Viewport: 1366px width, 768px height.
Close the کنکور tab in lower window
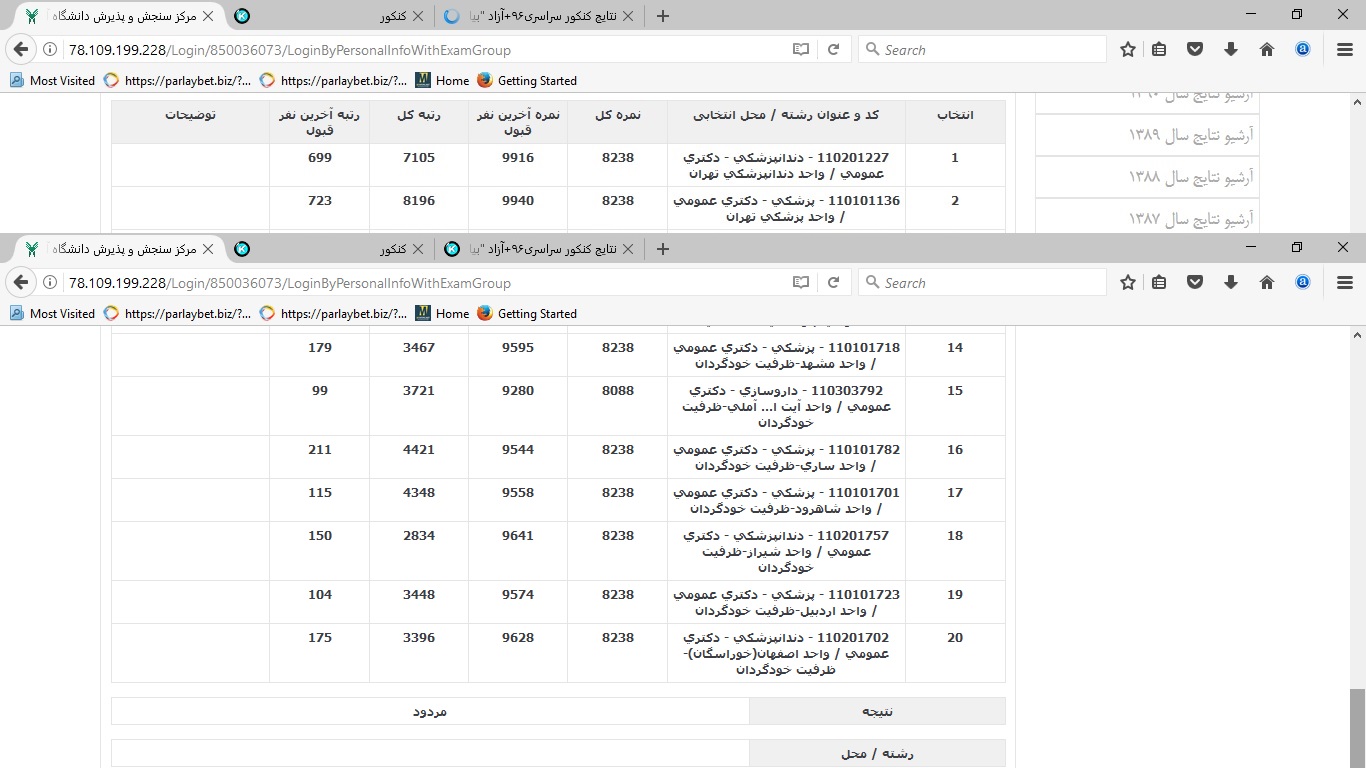[417, 249]
